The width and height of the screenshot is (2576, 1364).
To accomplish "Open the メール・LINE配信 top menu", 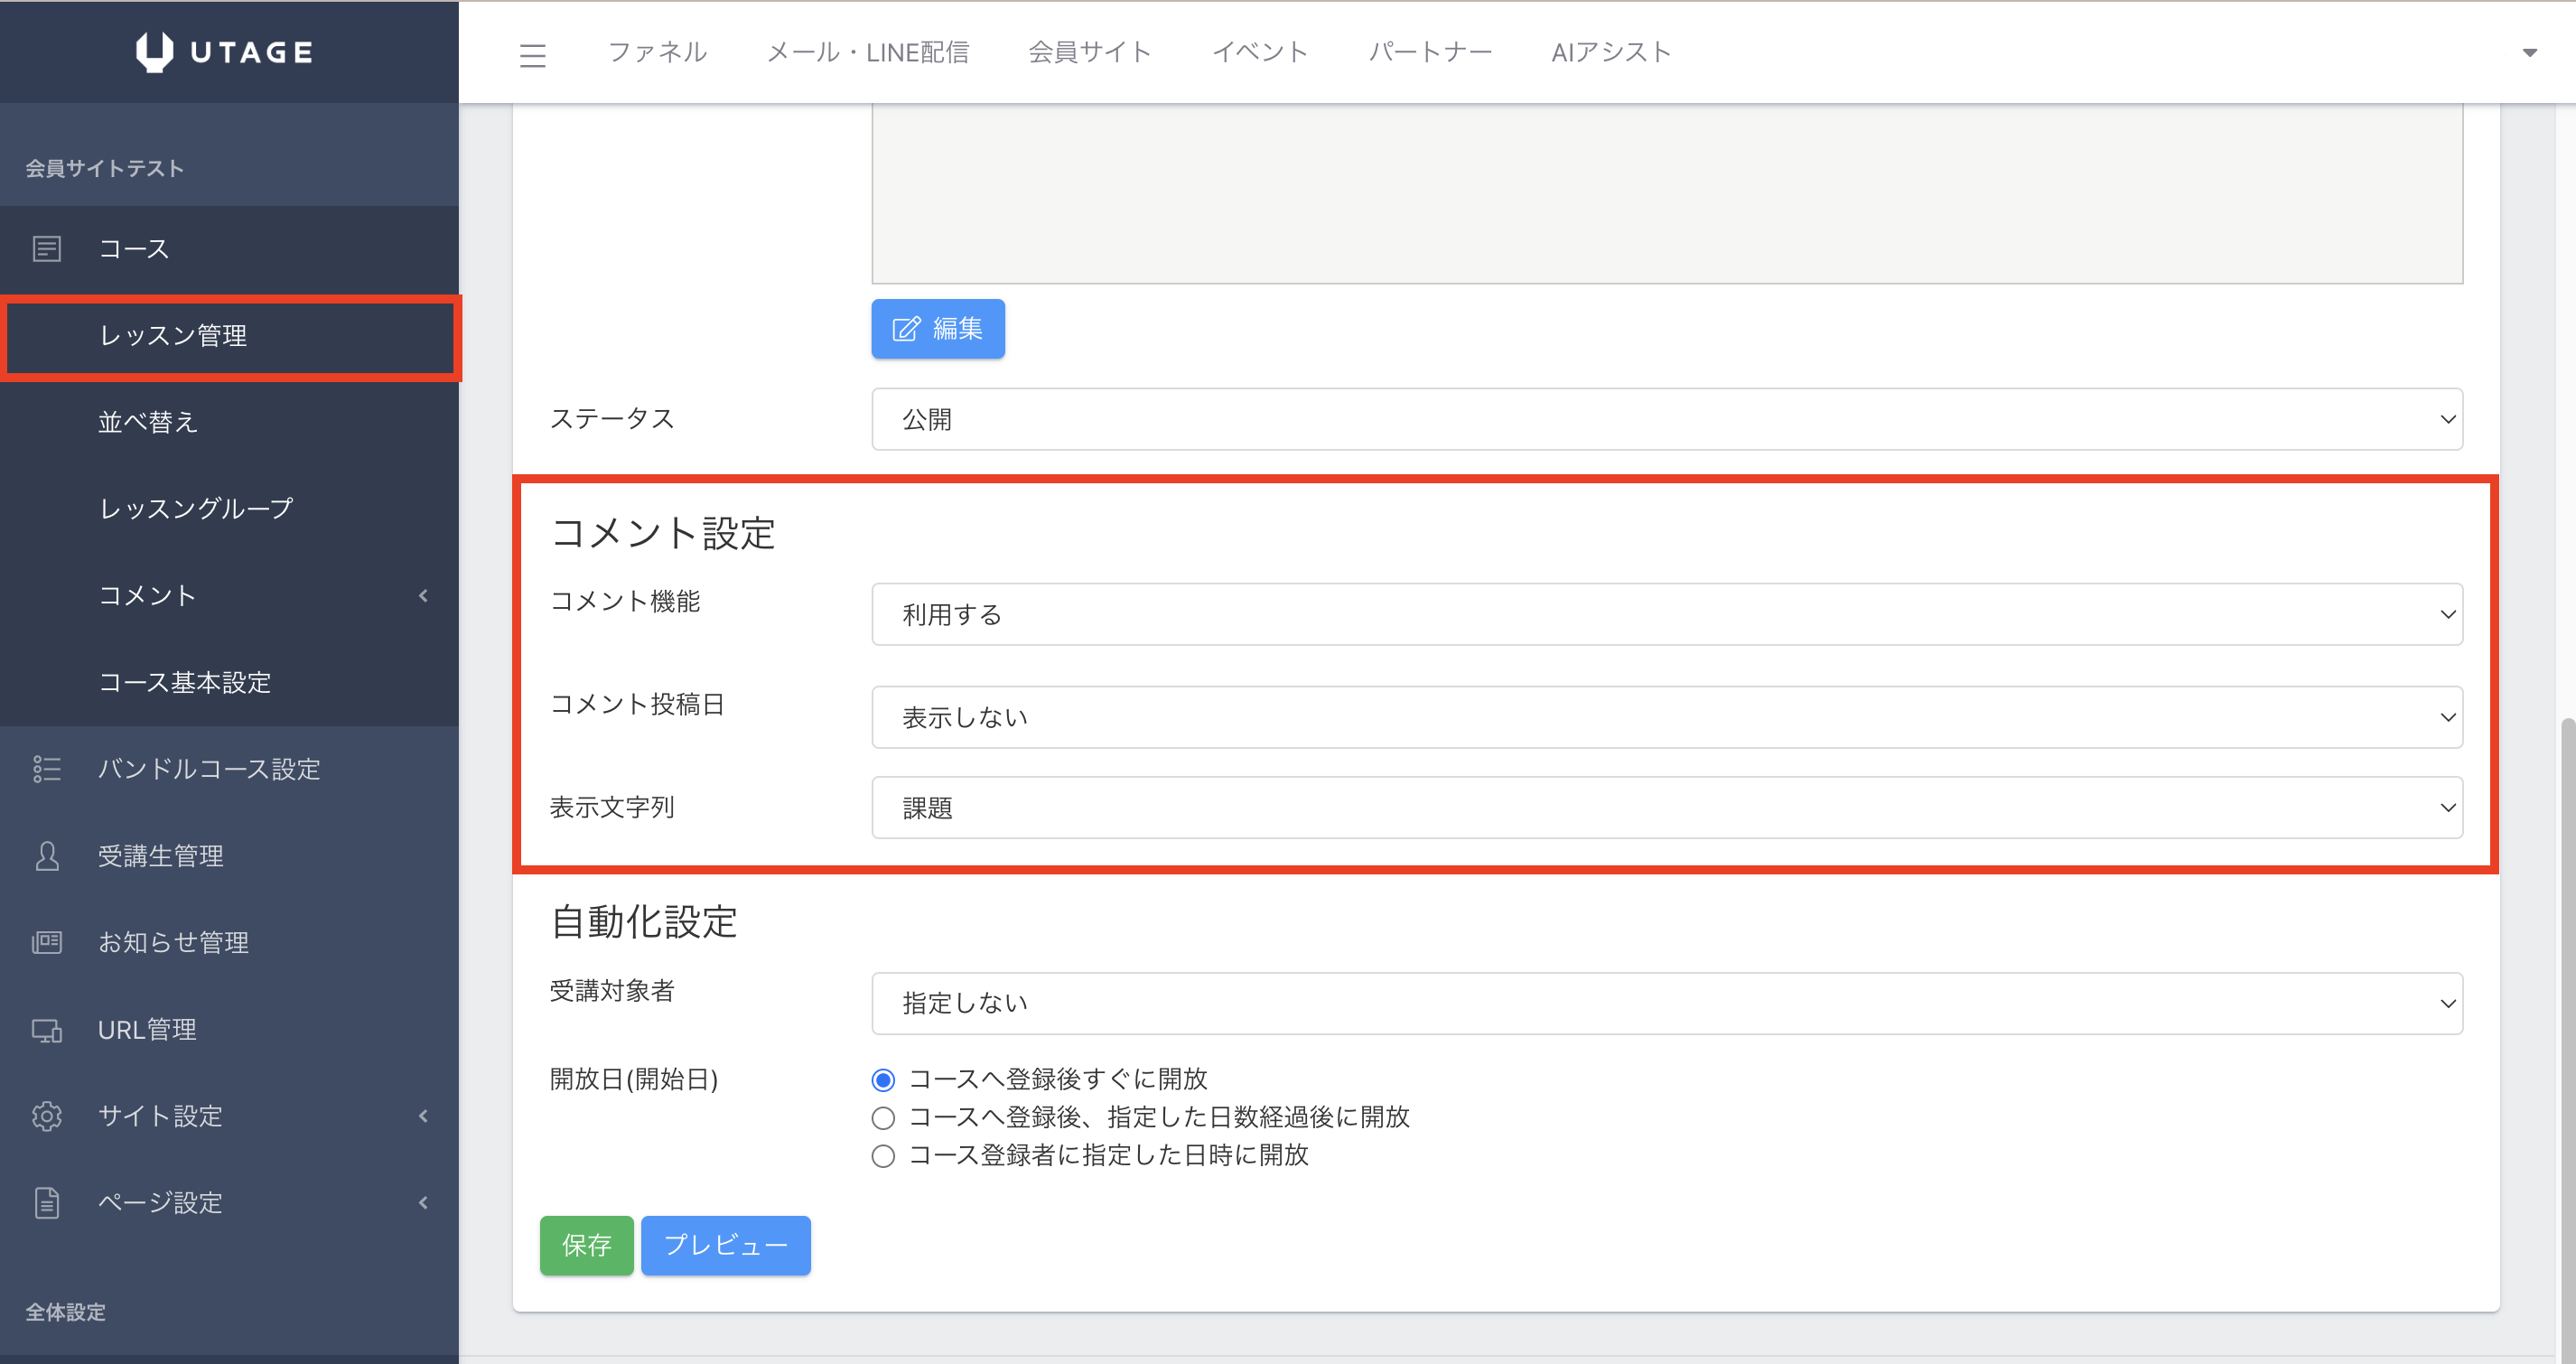I will tap(867, 52).
